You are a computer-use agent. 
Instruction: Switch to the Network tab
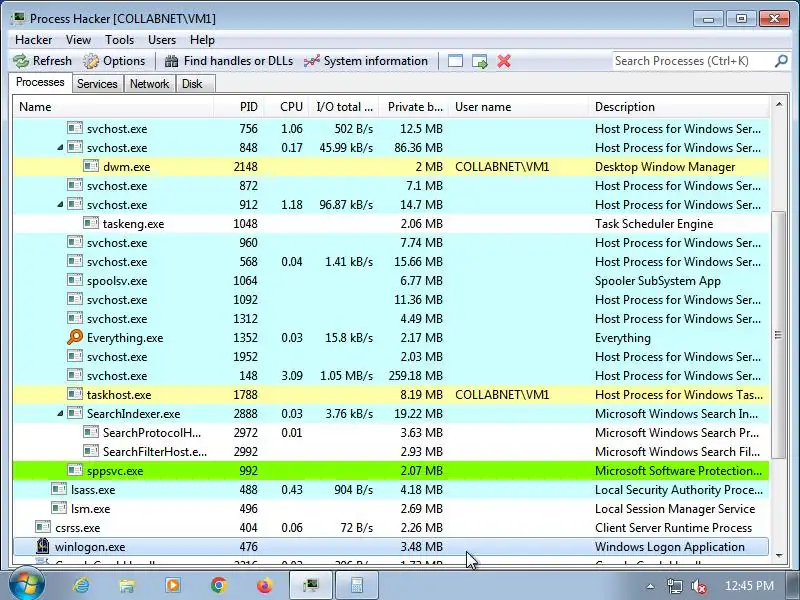coord(149,84)
